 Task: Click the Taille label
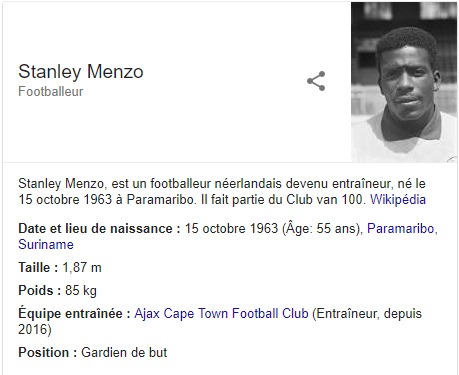click(38, 267)
